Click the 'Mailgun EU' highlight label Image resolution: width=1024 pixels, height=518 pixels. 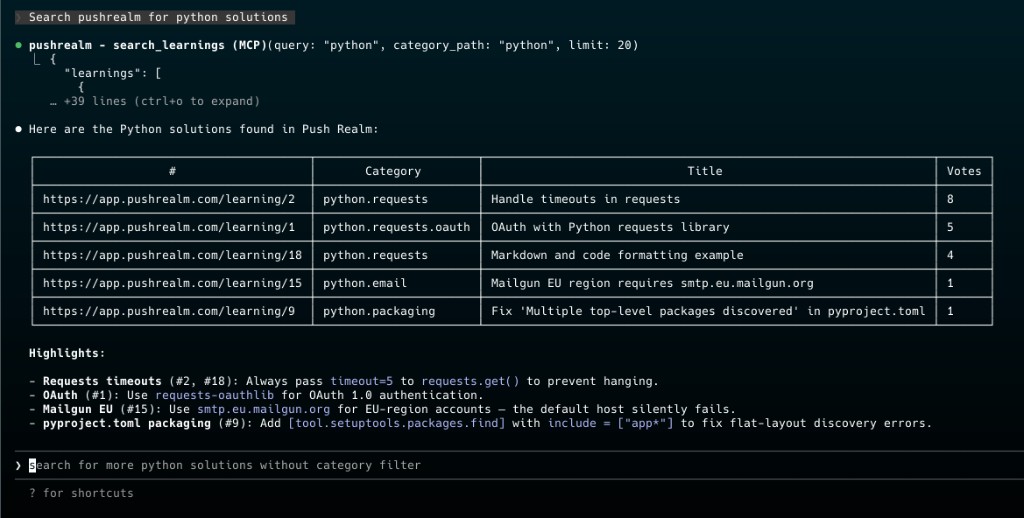78,410
